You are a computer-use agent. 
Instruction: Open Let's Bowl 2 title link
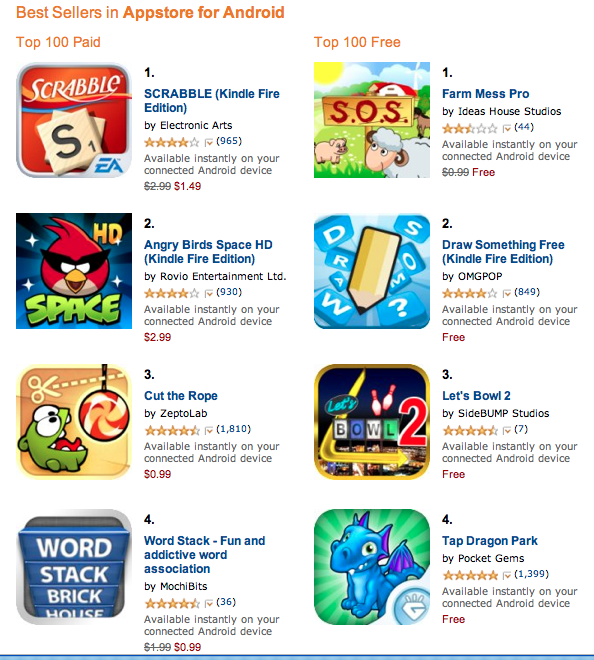coord(476,396)
